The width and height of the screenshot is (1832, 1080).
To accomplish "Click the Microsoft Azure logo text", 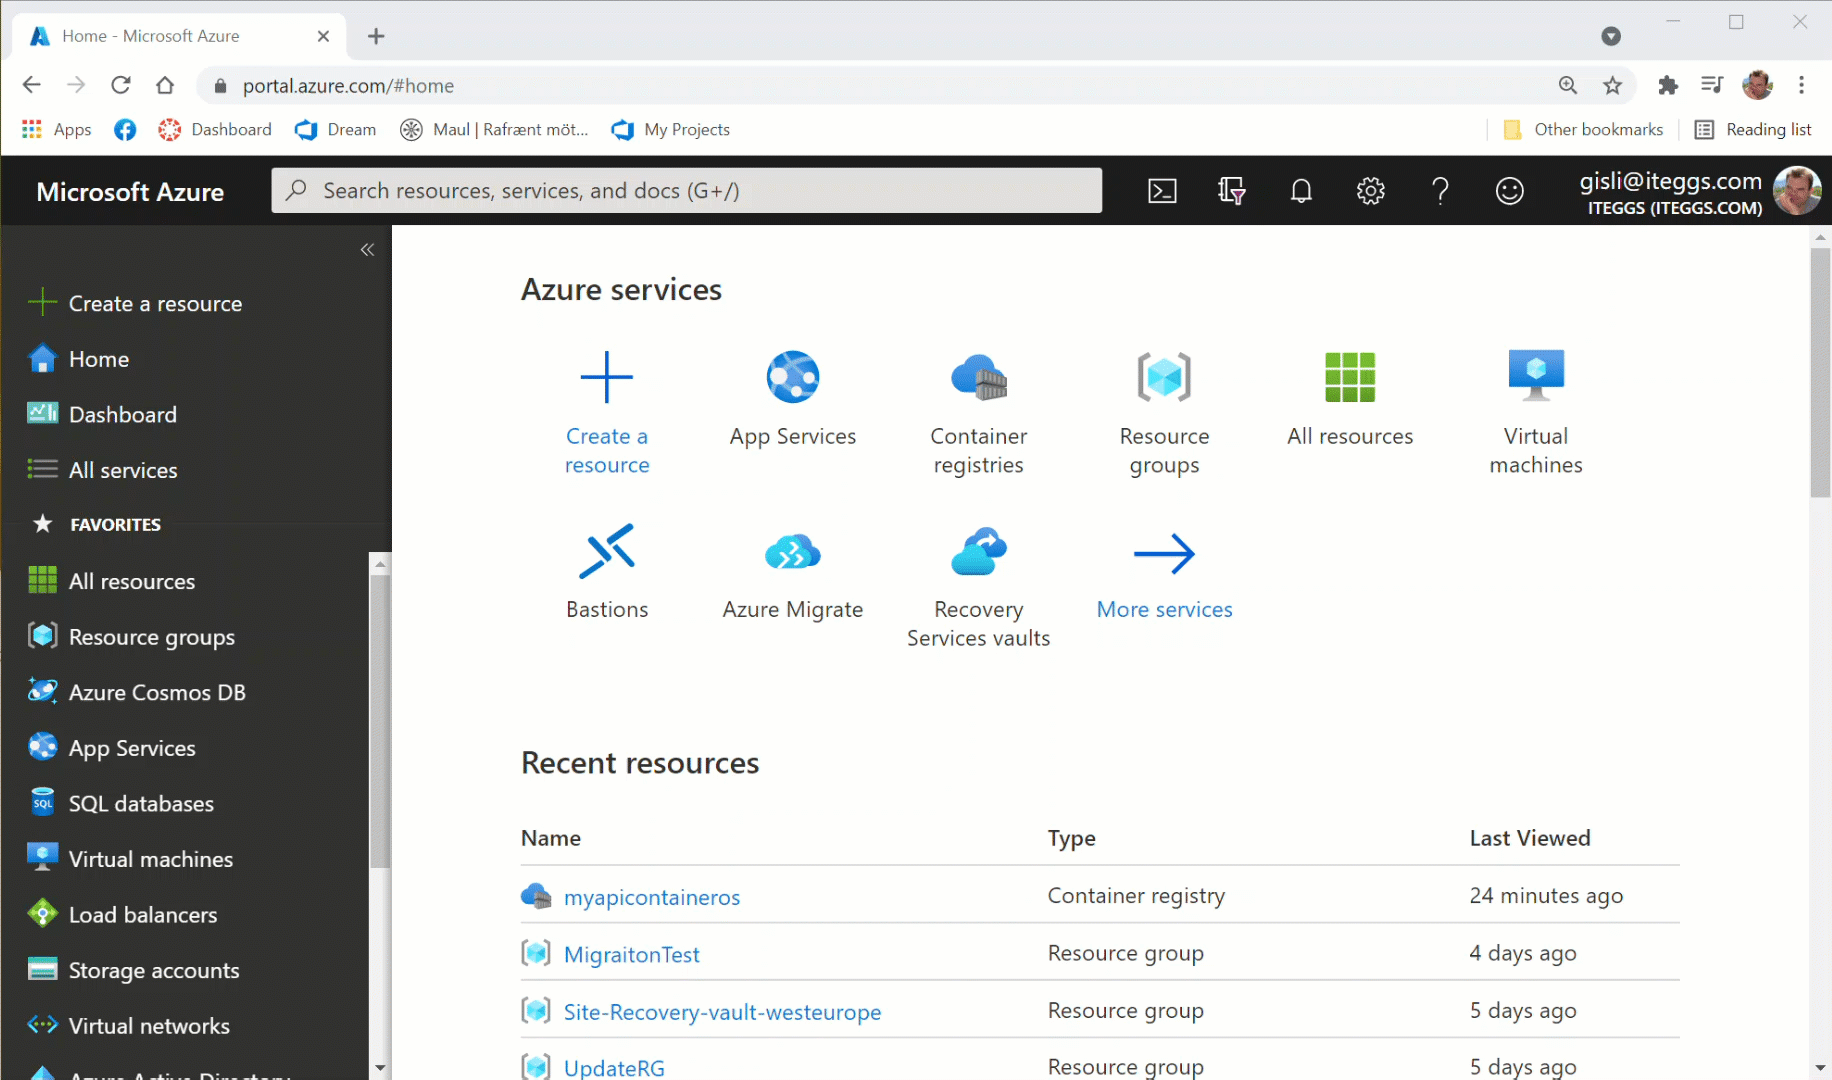I will [130, 192].
